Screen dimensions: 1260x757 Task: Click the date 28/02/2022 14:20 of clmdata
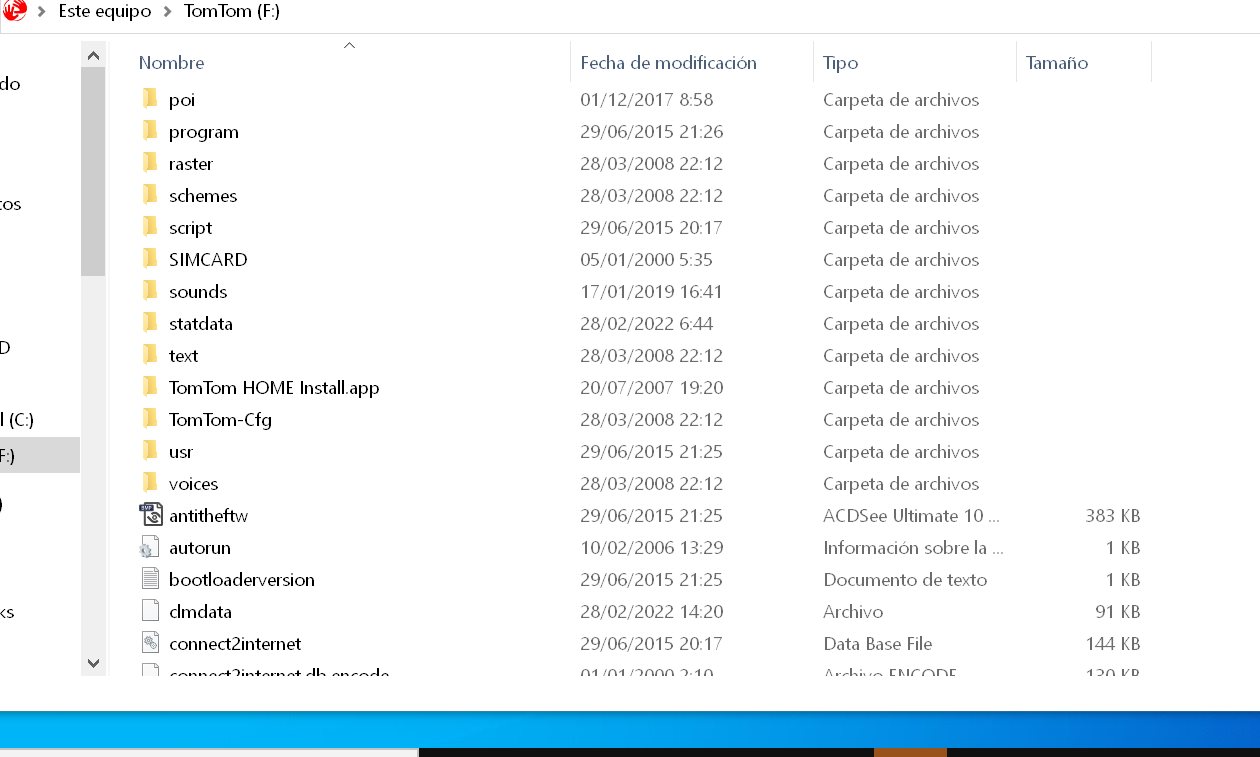pyautogui.click(x=652, y=612)
